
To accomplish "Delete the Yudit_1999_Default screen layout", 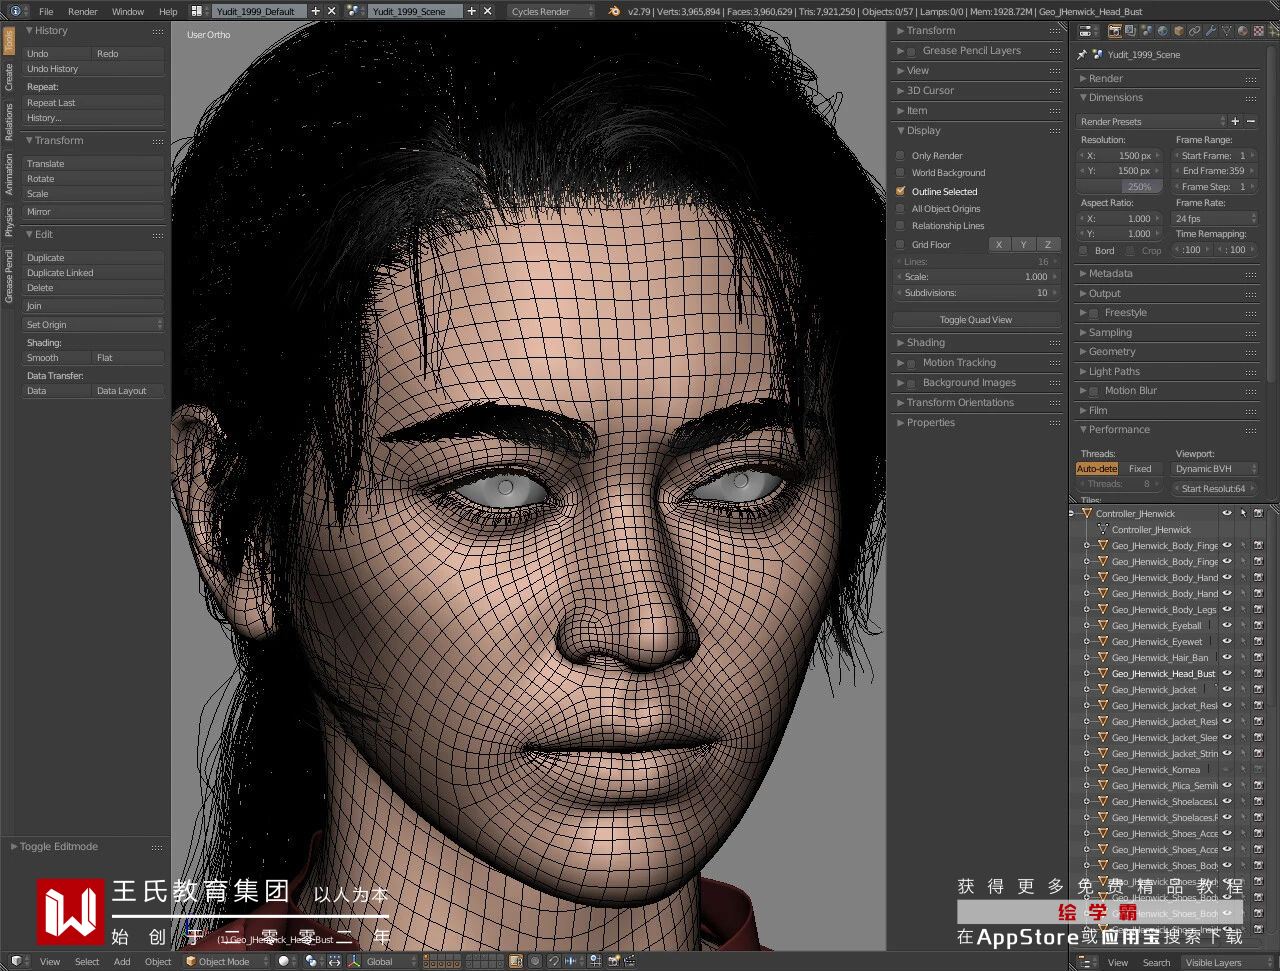I will click(332, 11).
